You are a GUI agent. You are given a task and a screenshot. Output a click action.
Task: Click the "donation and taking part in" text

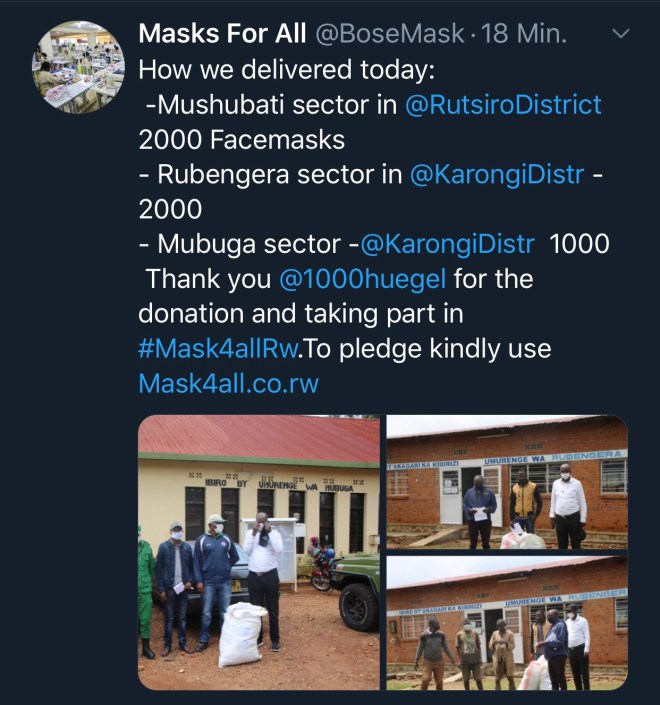(300, 314)
